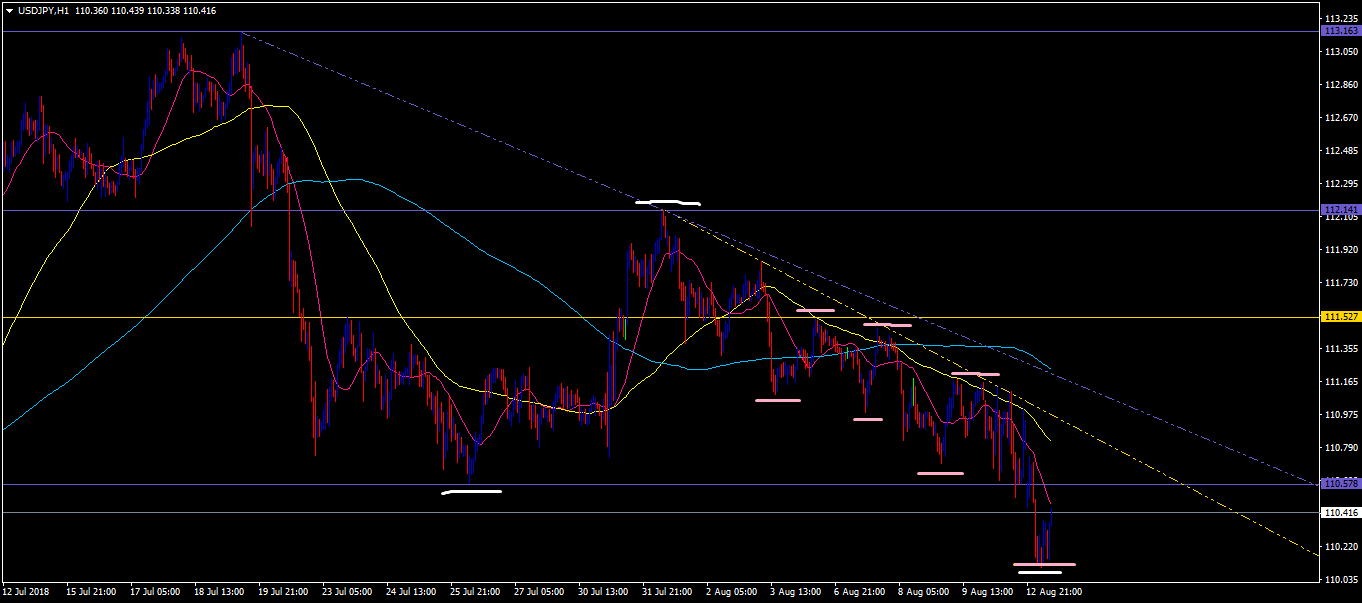Click the 113.050 price scale value
This screenshot has width=1362, height=603.
(1340, 52)
